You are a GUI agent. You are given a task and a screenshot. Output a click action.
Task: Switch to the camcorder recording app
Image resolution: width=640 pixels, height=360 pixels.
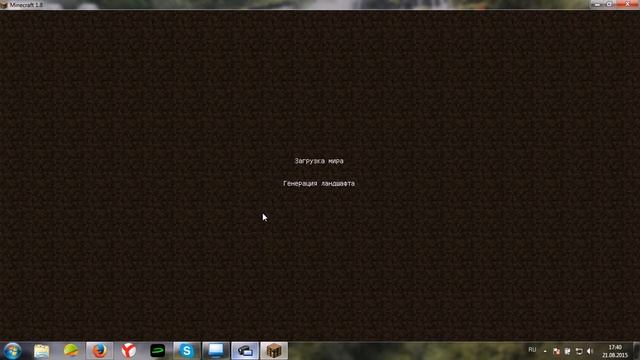coord(245,351)
